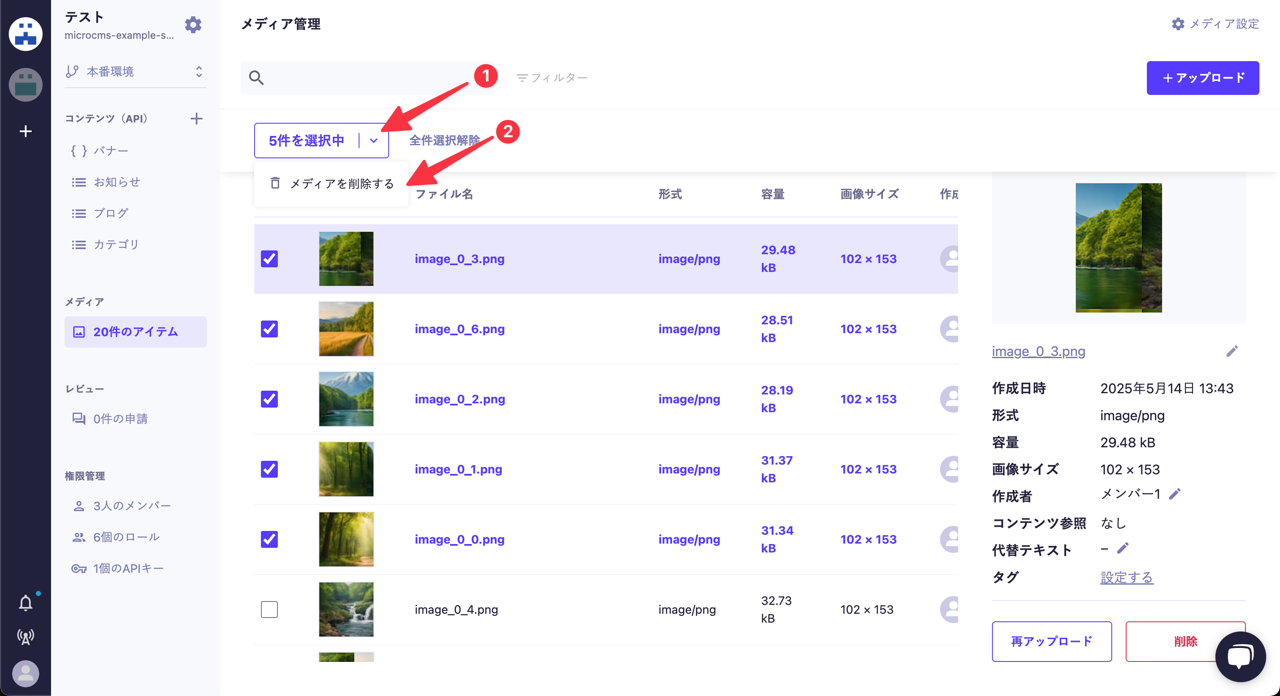Click the image_0_3.png preview thumbnail
Screen dimensions: 1280x696
coord(1118,247)
